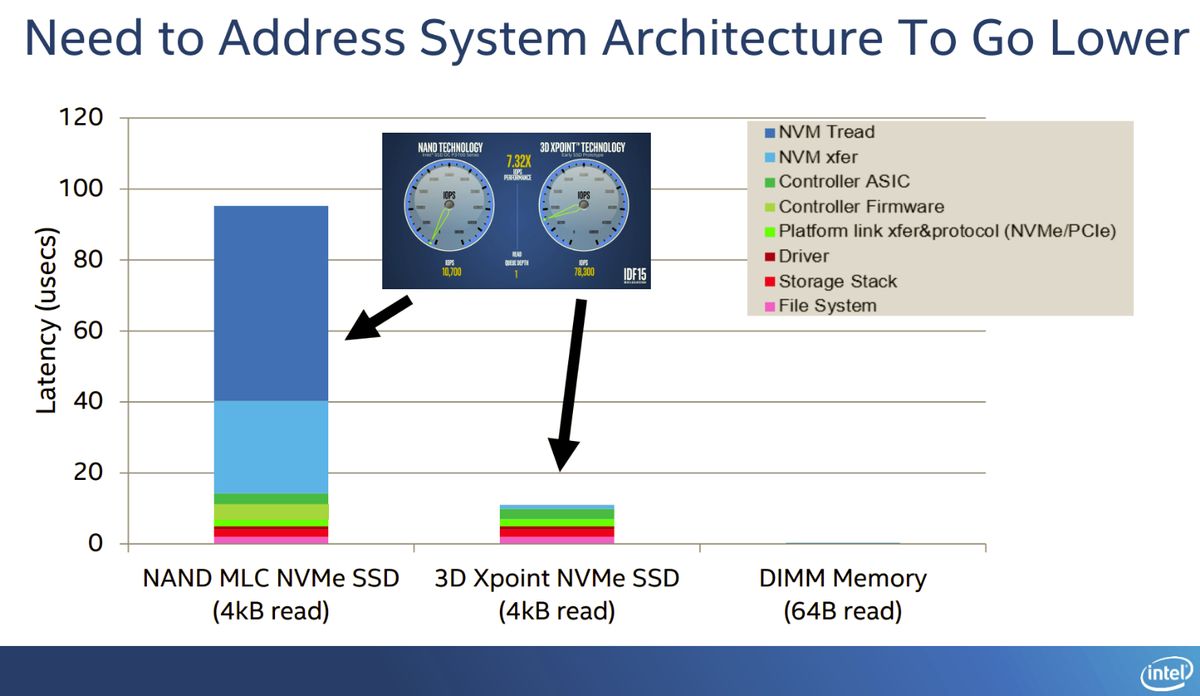Click the 'NAND MLC NVMe SSD' category label
This screenshot has height=696, width=1200.
point(271,578)
